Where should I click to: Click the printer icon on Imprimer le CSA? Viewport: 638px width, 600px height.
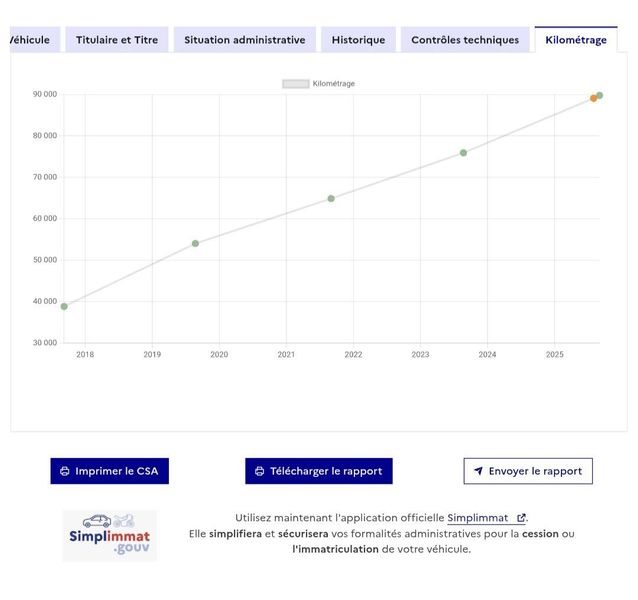coord(65,471)
